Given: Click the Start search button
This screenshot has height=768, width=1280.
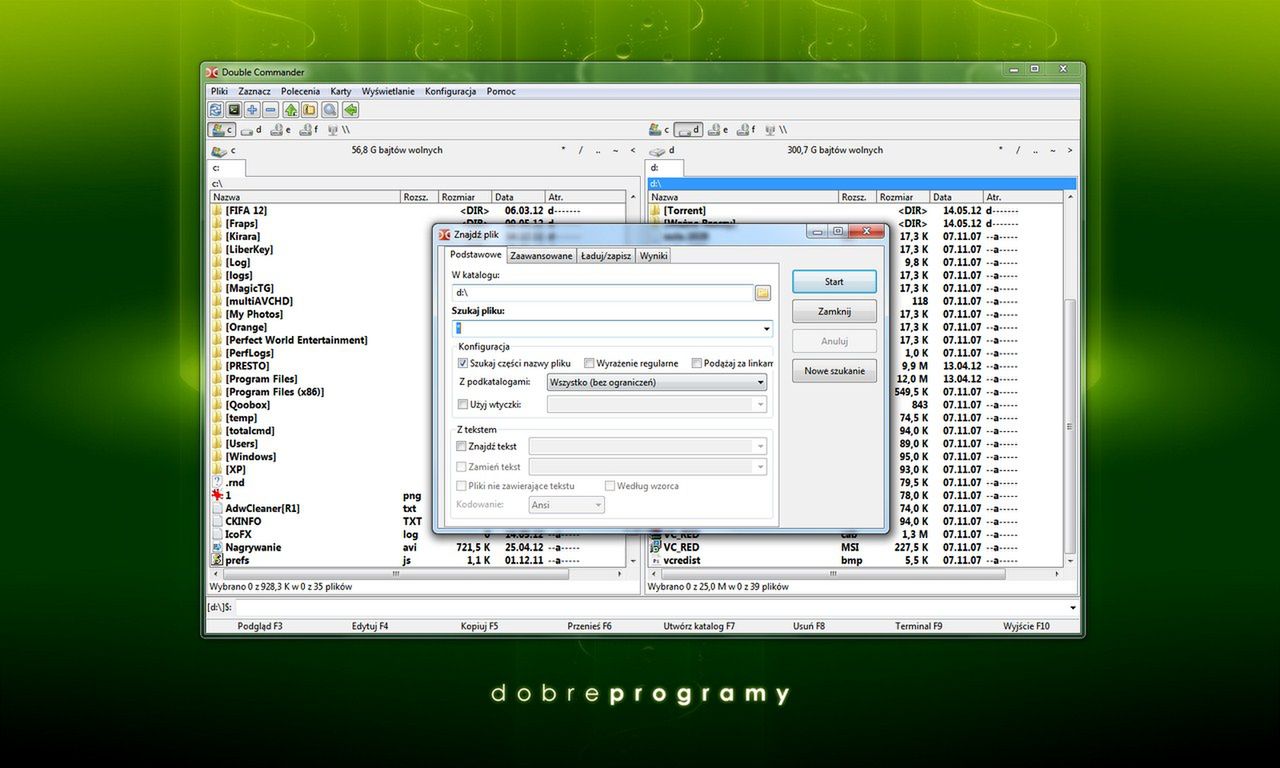Looking at the screenshot, I should (834, 282).
